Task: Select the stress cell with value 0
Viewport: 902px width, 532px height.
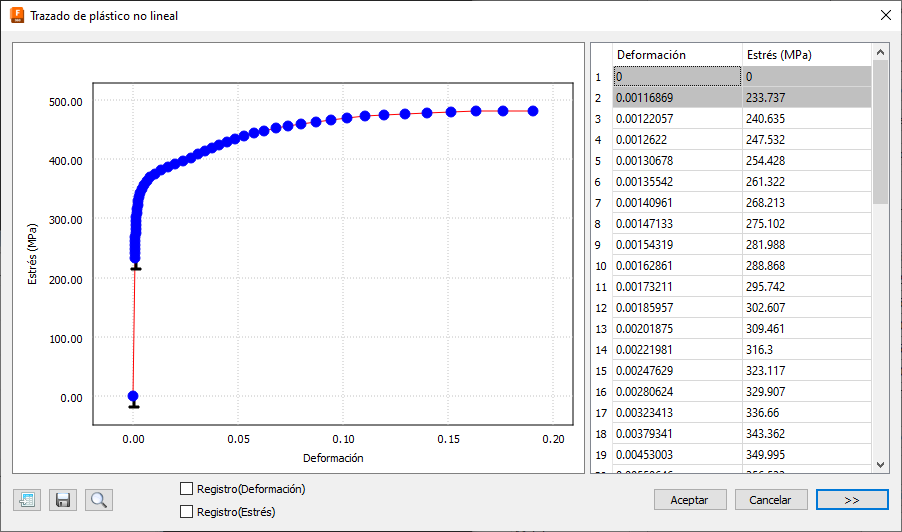Action: (807, 76)
